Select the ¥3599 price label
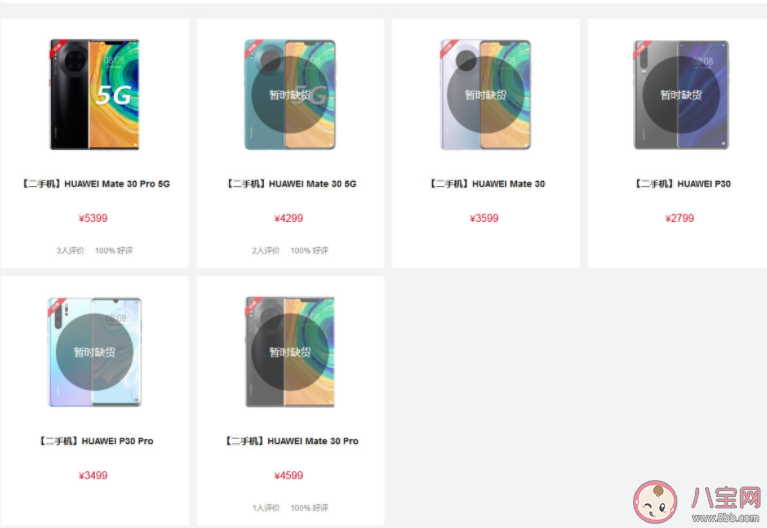 point(484,218)
